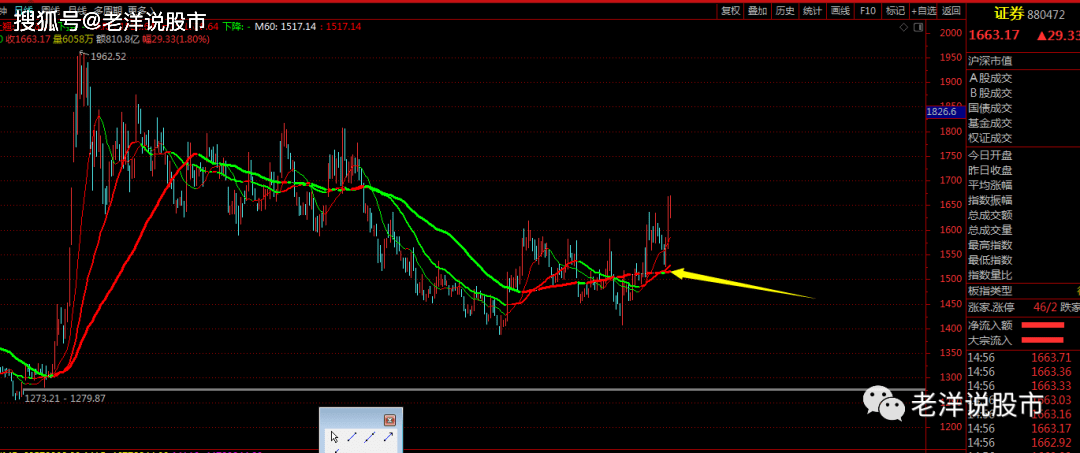The image size is (1080, 453).
Task: Click the red 净流入额 bar indicator
Action: pos(1042,325)
